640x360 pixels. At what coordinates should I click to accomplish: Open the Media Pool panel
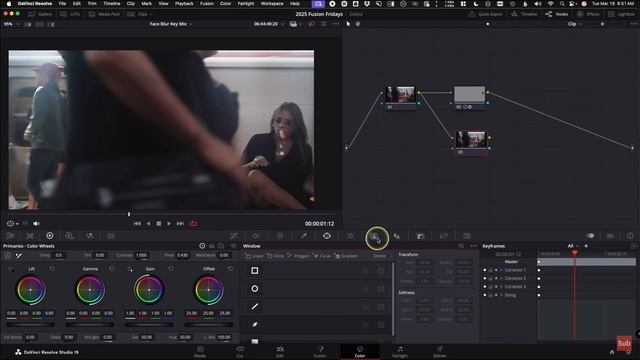point(104,14)
